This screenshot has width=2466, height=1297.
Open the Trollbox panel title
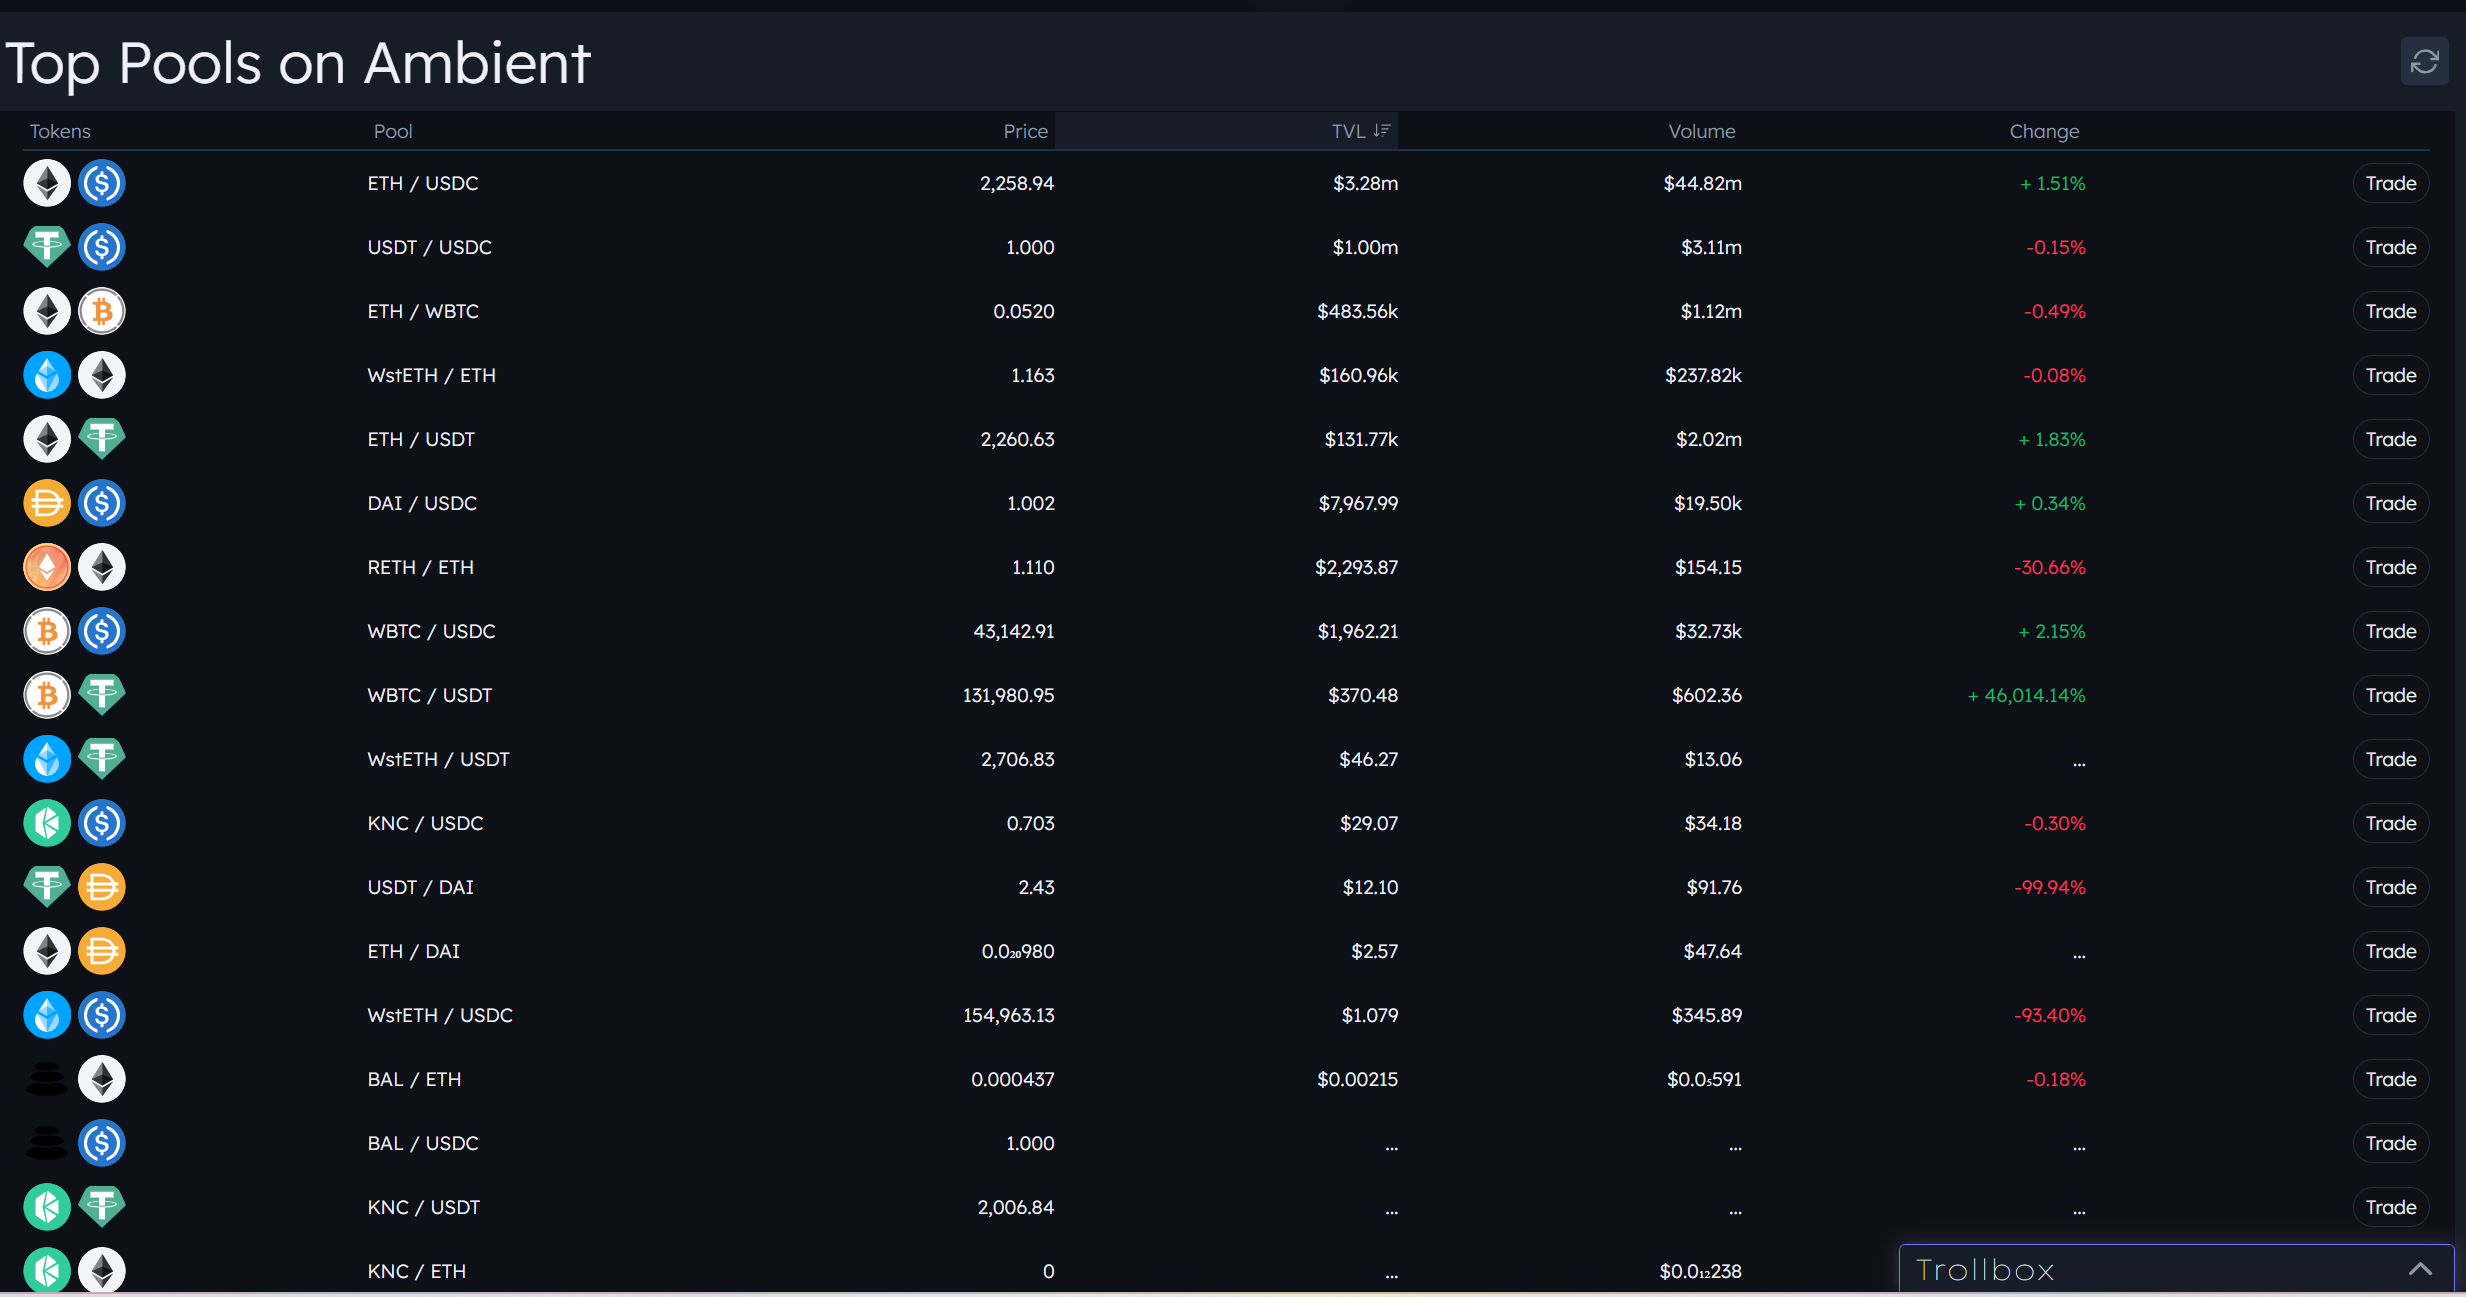coord(1985,1270)
